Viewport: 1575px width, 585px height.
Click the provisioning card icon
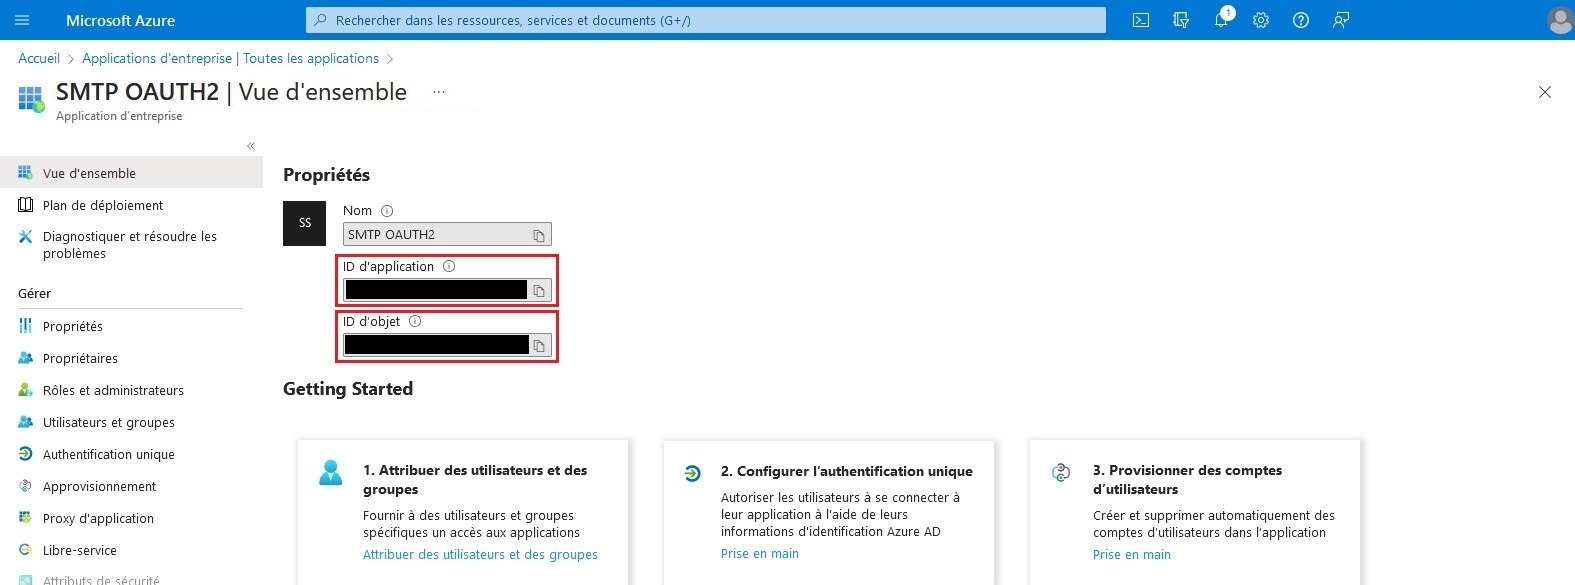click(x=1061, y=472)
